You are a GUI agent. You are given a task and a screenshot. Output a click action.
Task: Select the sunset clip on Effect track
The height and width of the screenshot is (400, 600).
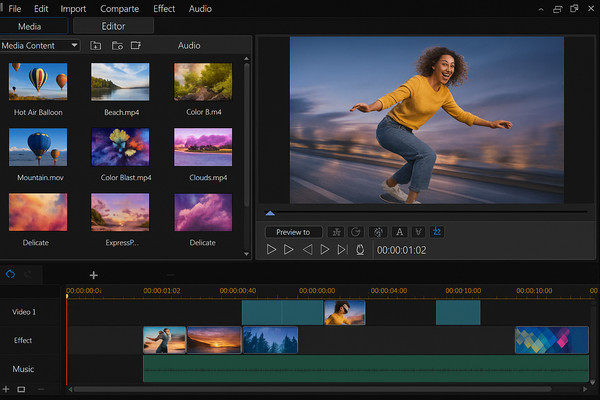(x=214, y=340)
